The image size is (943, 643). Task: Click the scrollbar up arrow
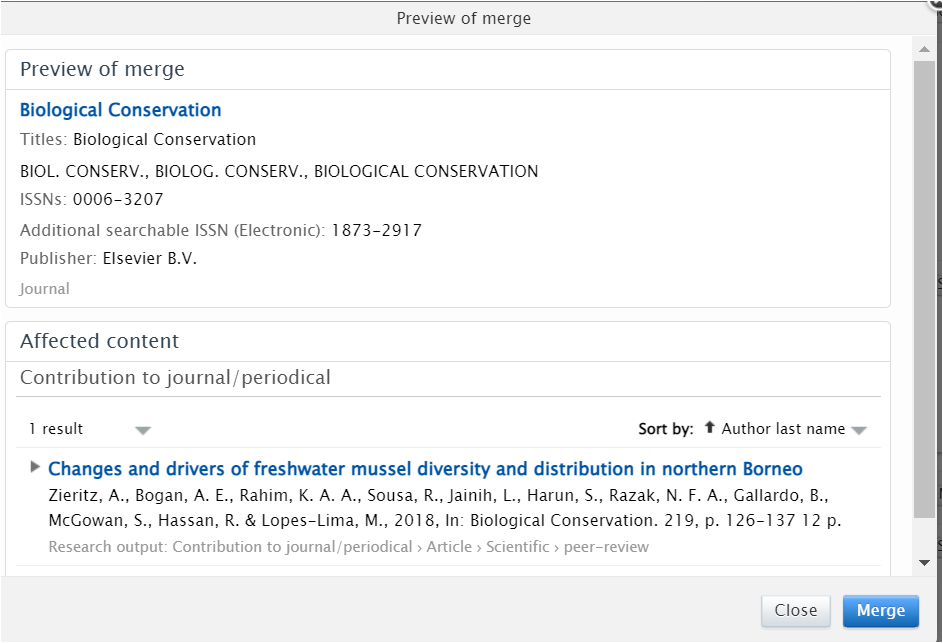(925, 47)
